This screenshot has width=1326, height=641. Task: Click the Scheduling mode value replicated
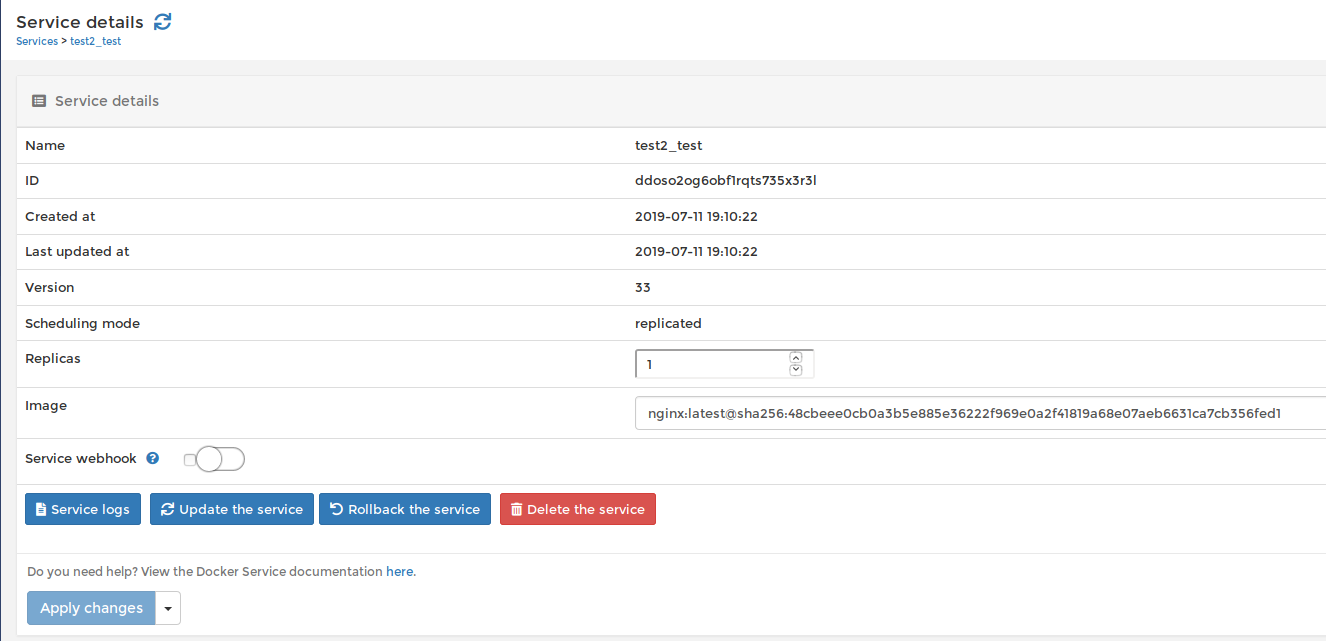click(x=668, y=324)
